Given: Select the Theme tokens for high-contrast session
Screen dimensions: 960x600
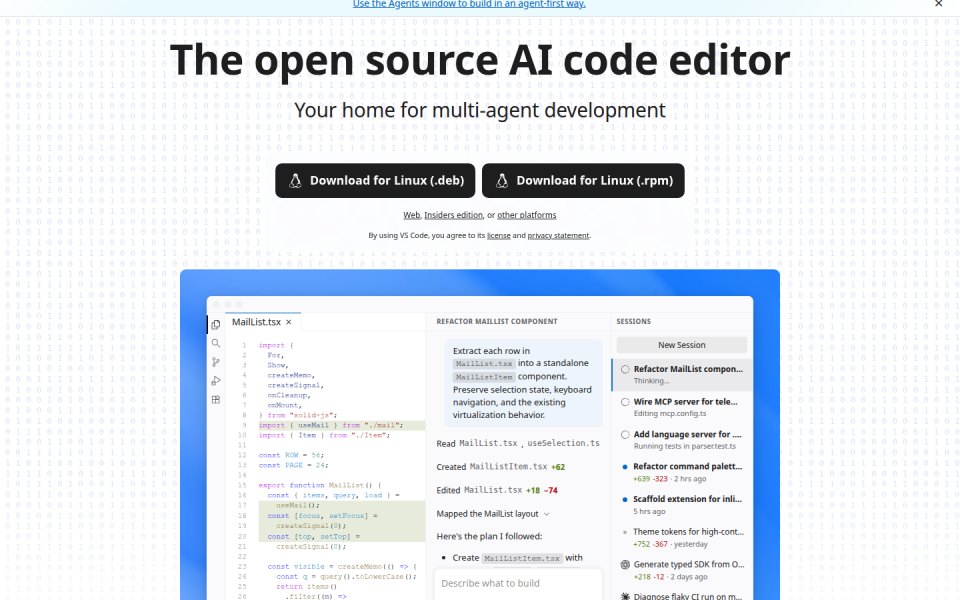Looking at the screenshot, I should [681, 537].
